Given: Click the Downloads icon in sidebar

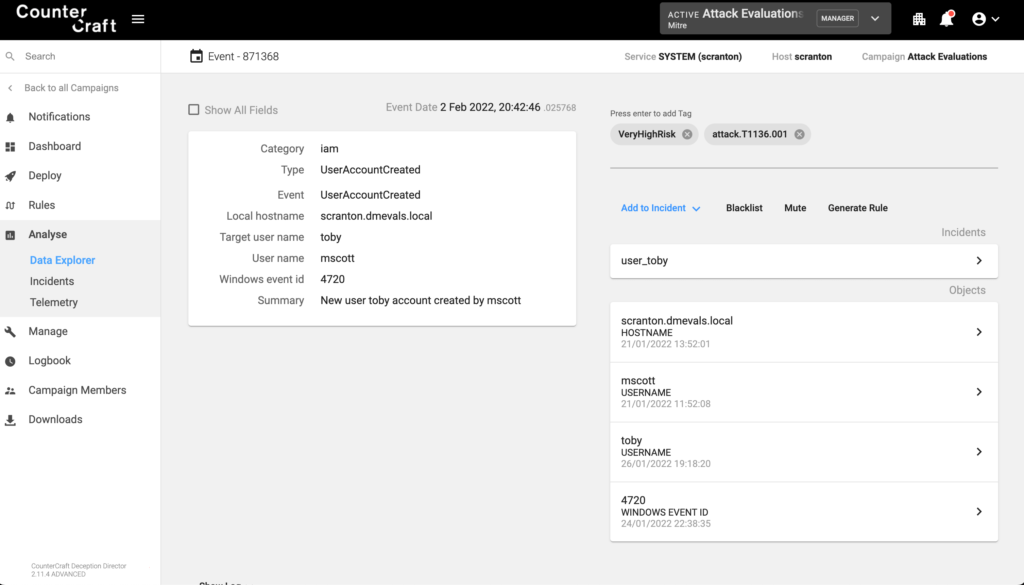Looking at the screenshot, I should (x=11, y=420).
